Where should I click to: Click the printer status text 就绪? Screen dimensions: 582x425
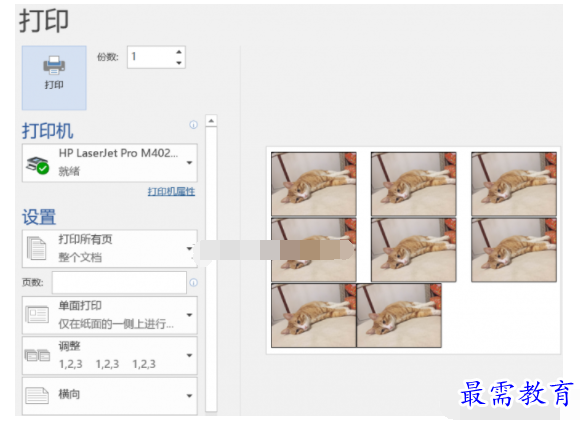[69, 171]
